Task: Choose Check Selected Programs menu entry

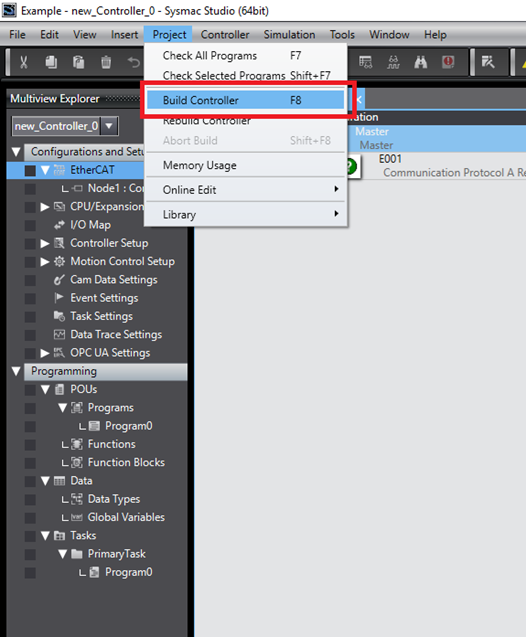Action: tap(246, 76)
